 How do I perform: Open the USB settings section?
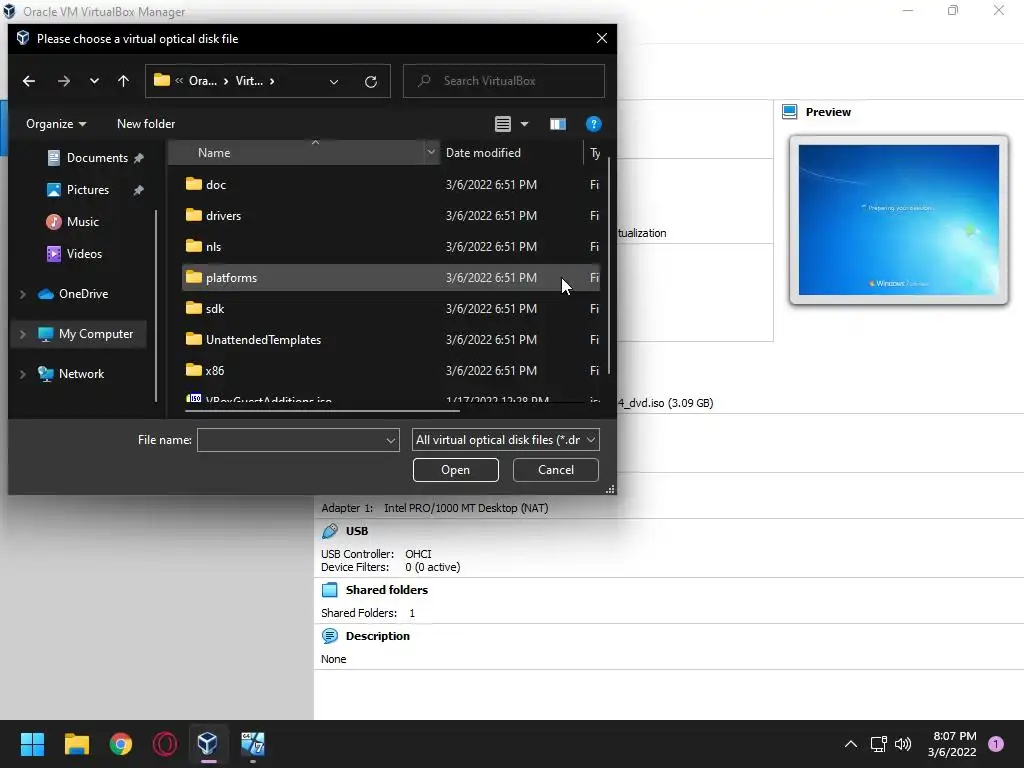coord(357,531)
